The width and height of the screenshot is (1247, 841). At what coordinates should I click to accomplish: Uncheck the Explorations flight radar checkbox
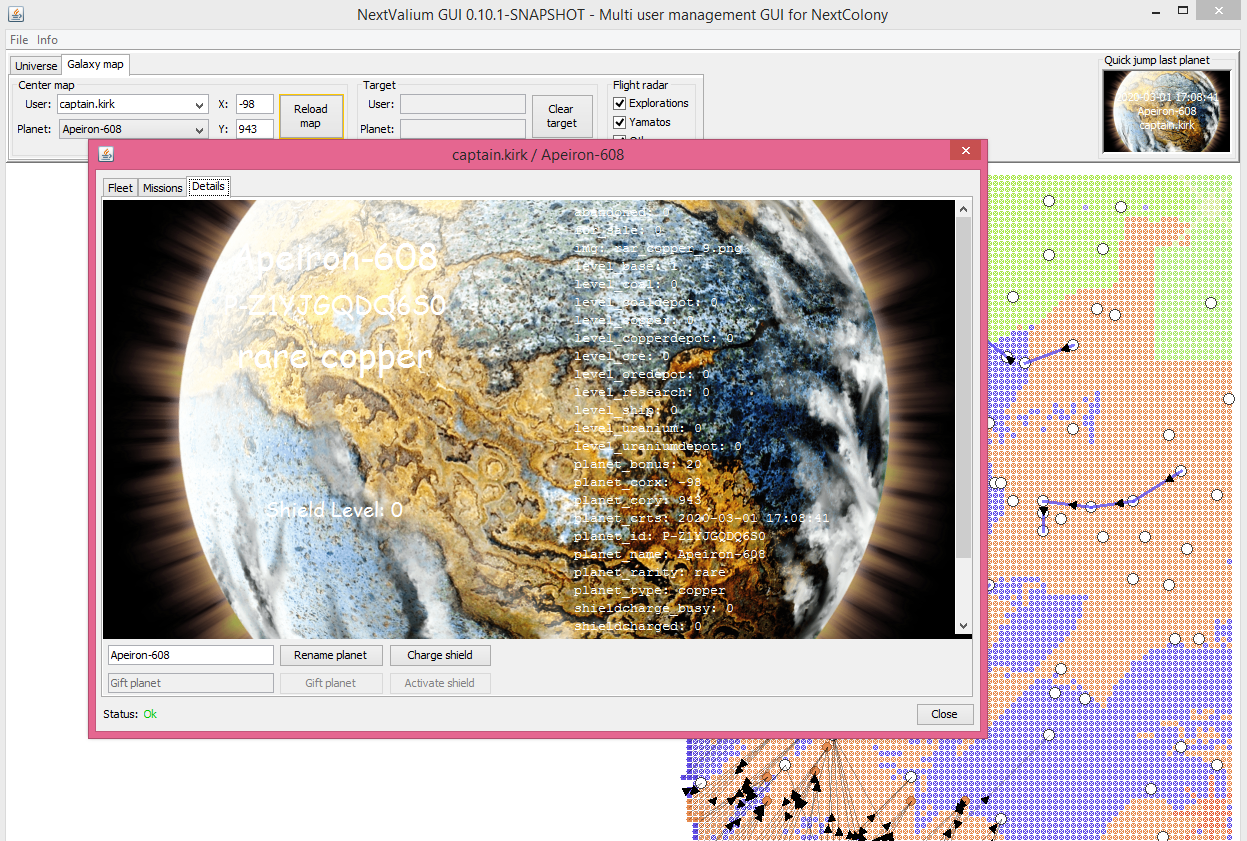coord(620,103)
